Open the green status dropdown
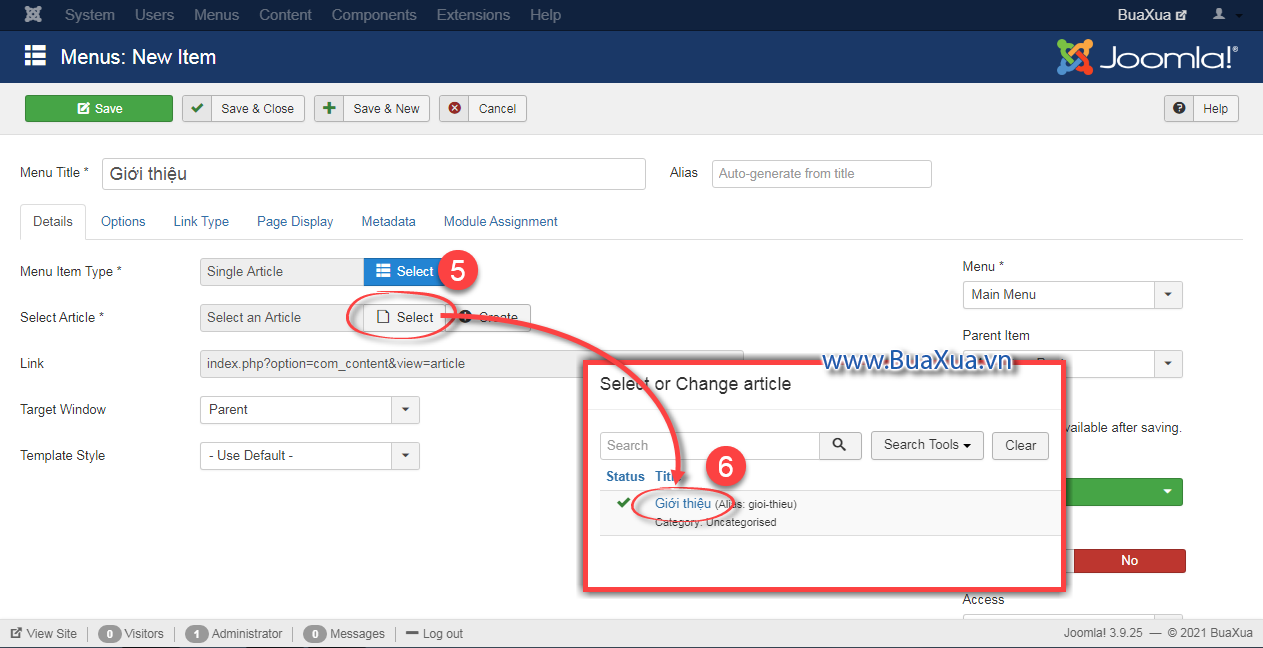The image size is (1263, 648). [1123, 491]
